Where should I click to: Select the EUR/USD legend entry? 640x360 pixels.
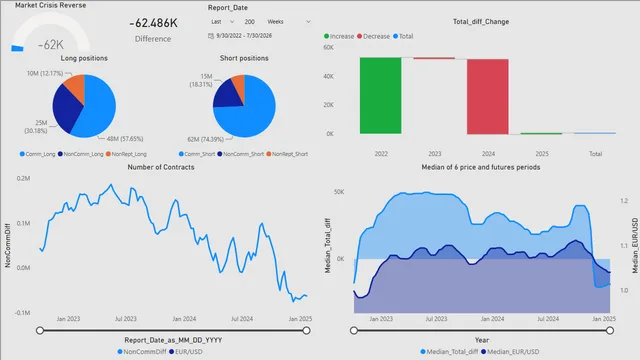click(186, 351)
